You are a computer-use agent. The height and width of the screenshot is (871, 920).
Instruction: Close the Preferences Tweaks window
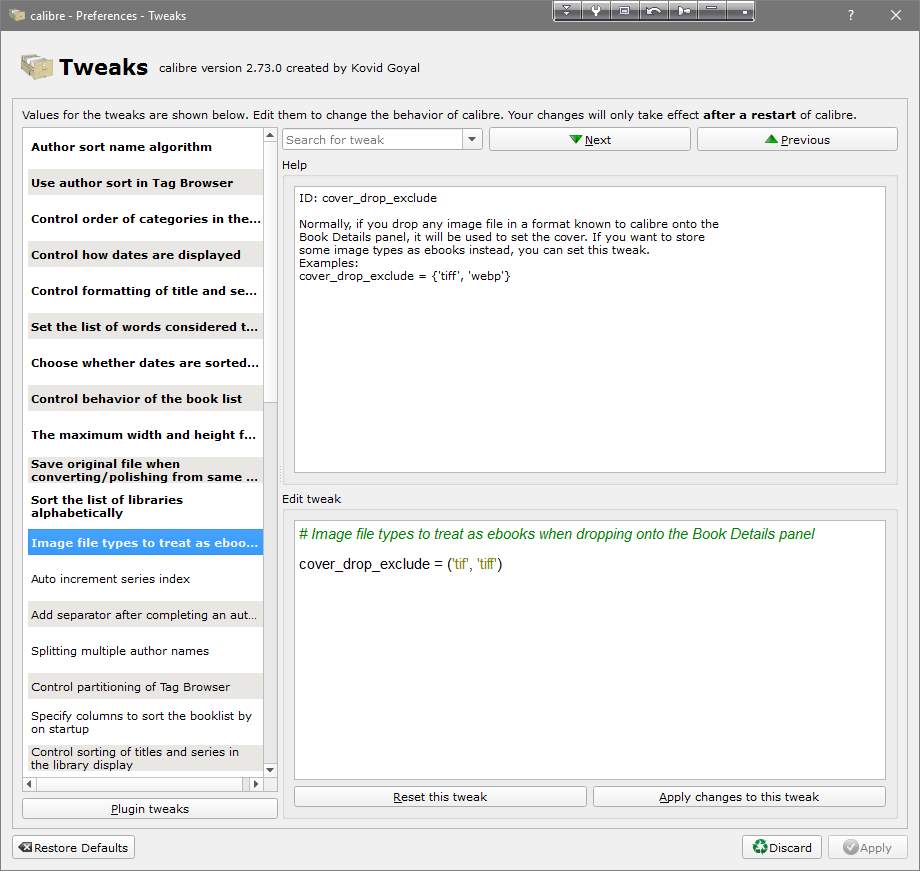click(895, 16)
